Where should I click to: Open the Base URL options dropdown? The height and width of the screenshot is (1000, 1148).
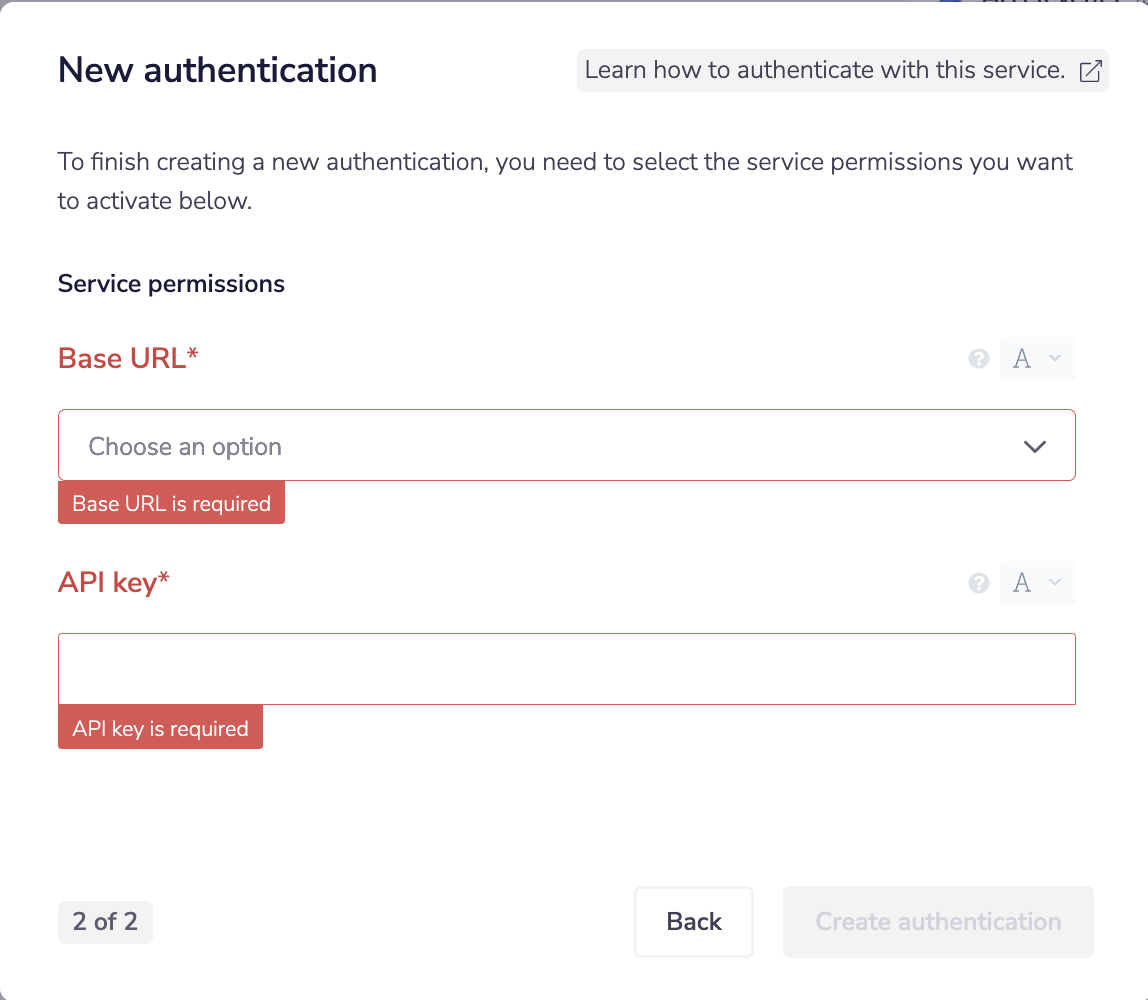566,446
